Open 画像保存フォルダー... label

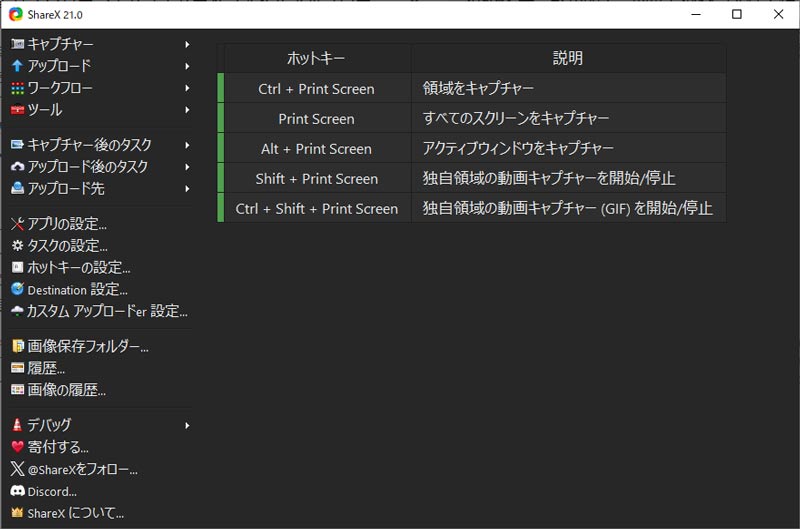88,346
